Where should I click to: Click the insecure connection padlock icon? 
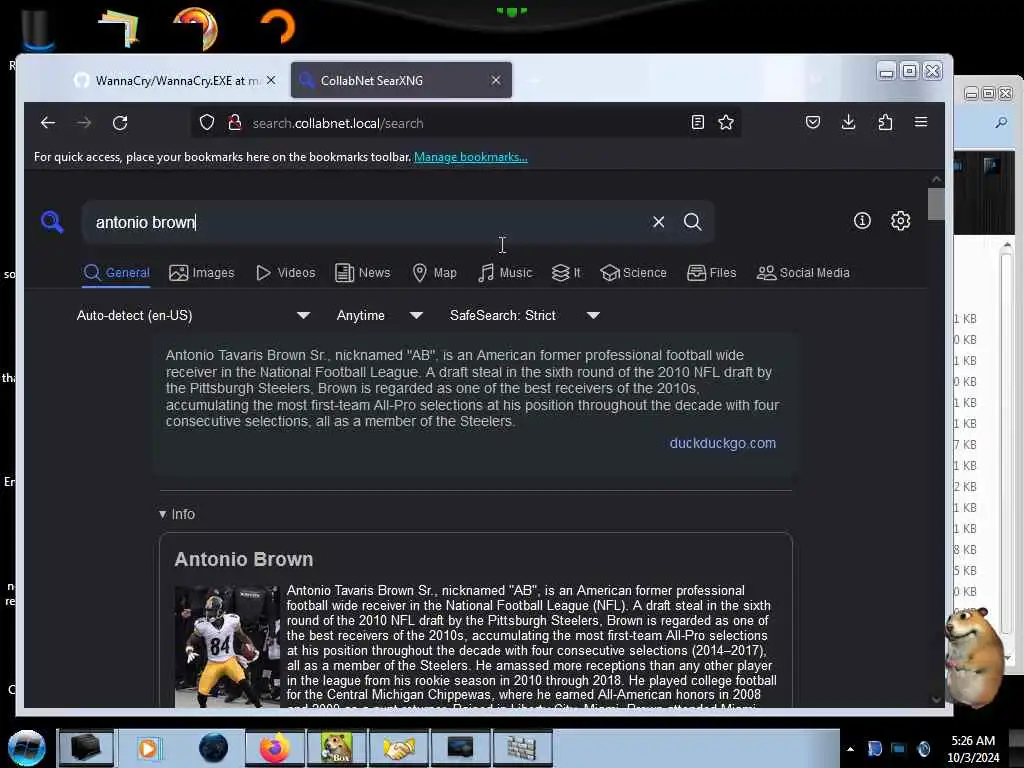[x=235, y=123]
